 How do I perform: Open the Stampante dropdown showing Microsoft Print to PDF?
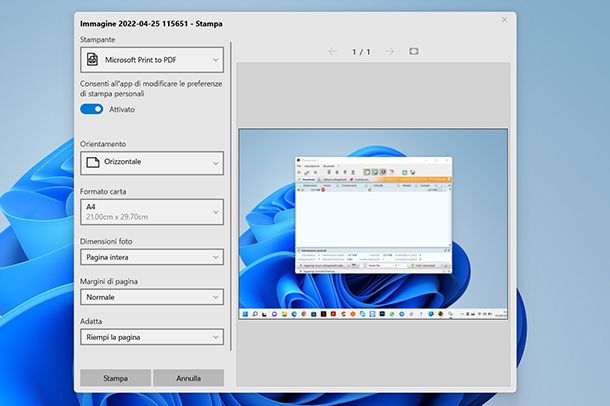[152, 60]
